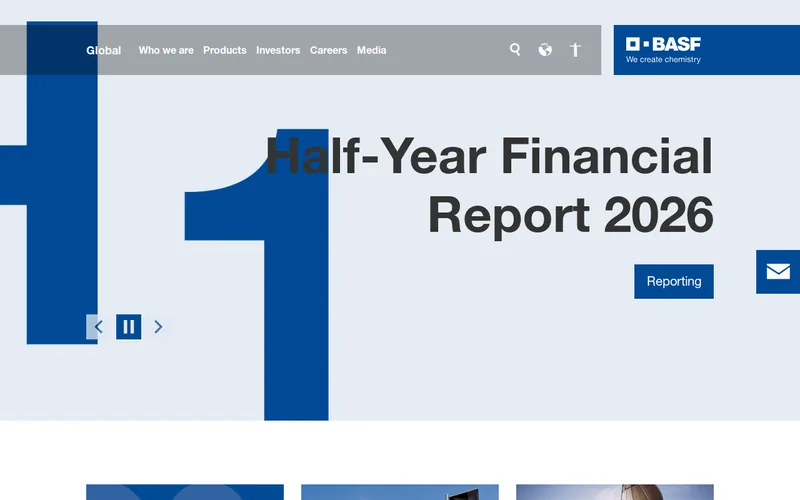Advance to the next carousel slide
Viewport: 800px width, 500px height.
pyautogui.click(x=158, y=327)
